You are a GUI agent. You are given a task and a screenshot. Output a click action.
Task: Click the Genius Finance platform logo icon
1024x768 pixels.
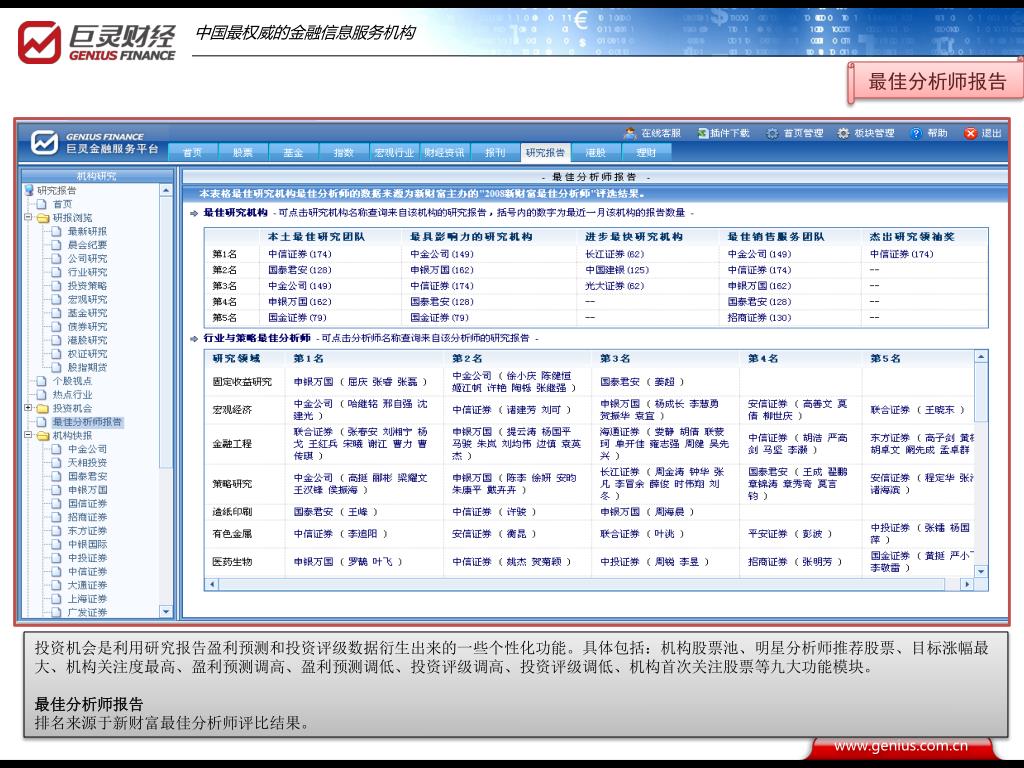click(44, 142)
